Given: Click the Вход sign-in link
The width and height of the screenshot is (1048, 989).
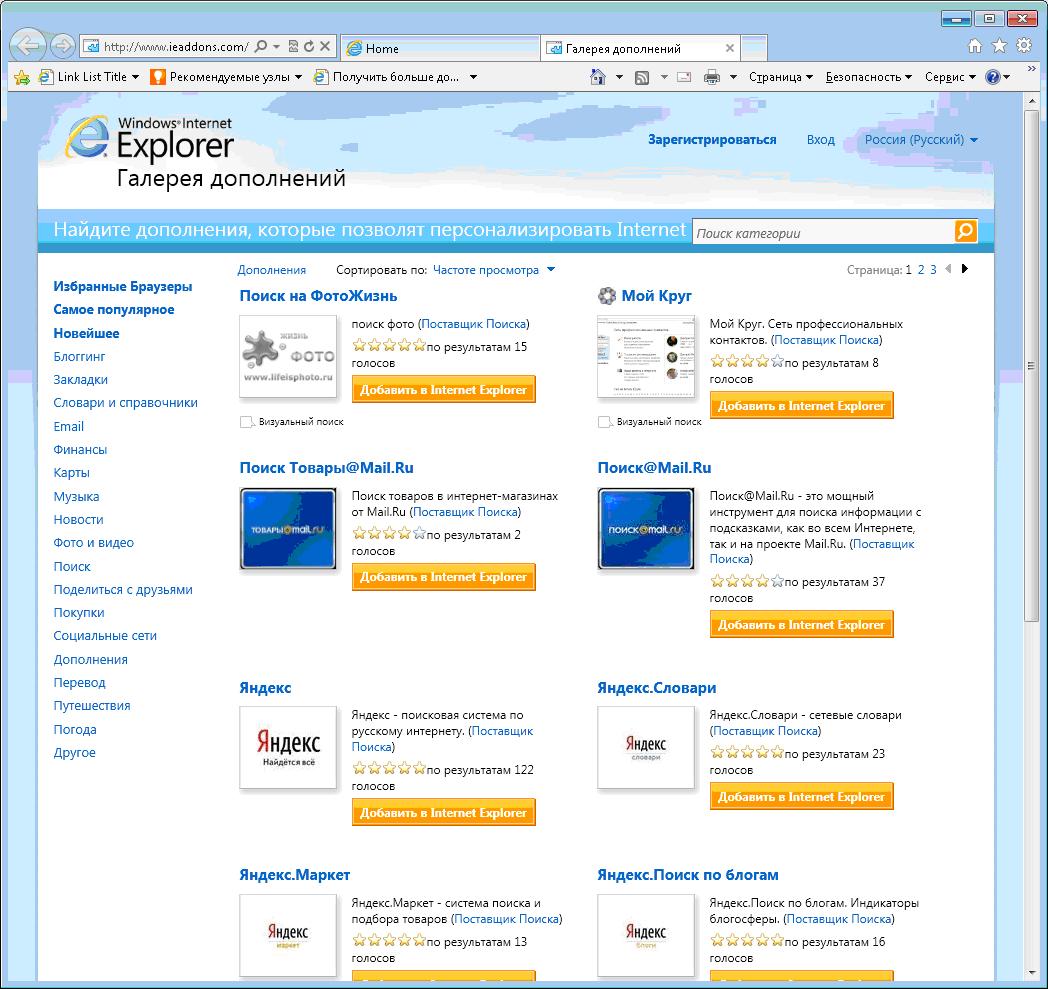Looking at the screenshot, I should [820, 140].
